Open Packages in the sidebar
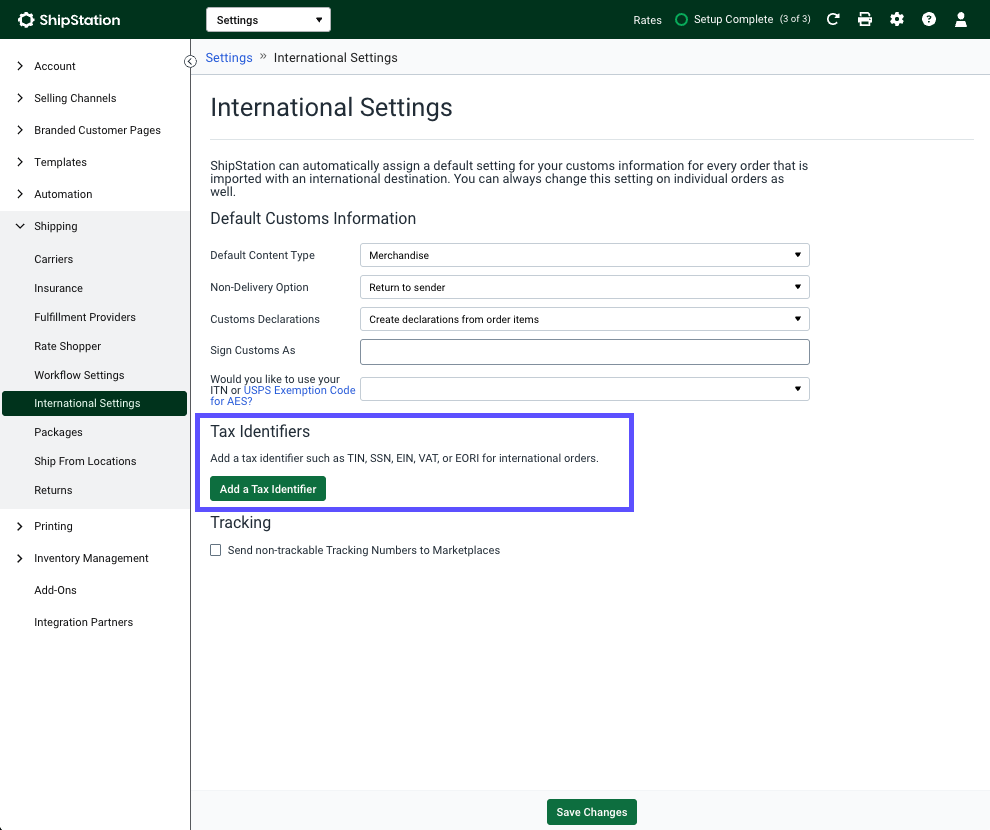 pos(58,432)
